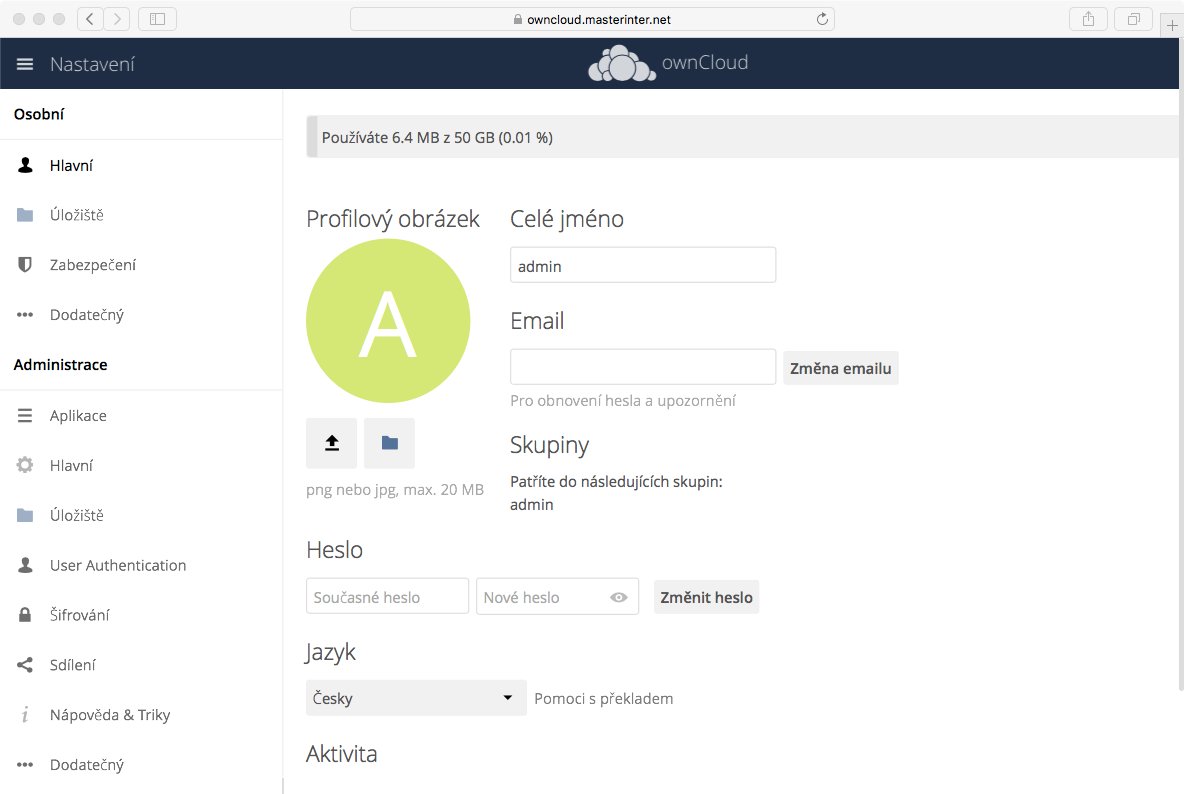Show Safari tab overview
This screenshot has height=794, width=1184.
tap(1133, 19)
